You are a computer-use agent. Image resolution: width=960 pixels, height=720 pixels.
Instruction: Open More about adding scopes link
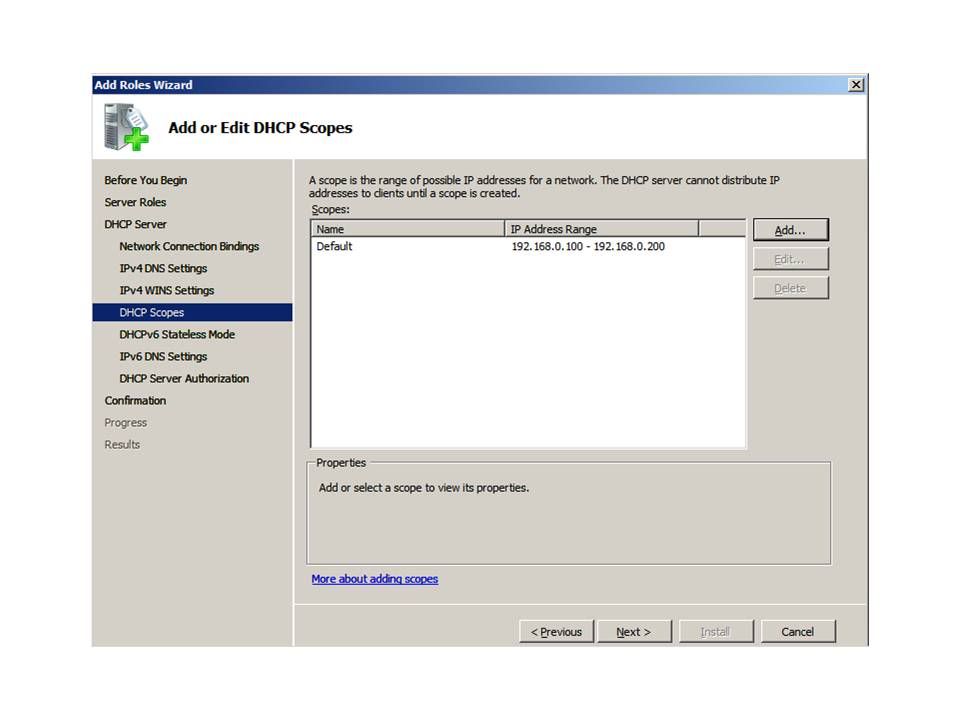375,579
